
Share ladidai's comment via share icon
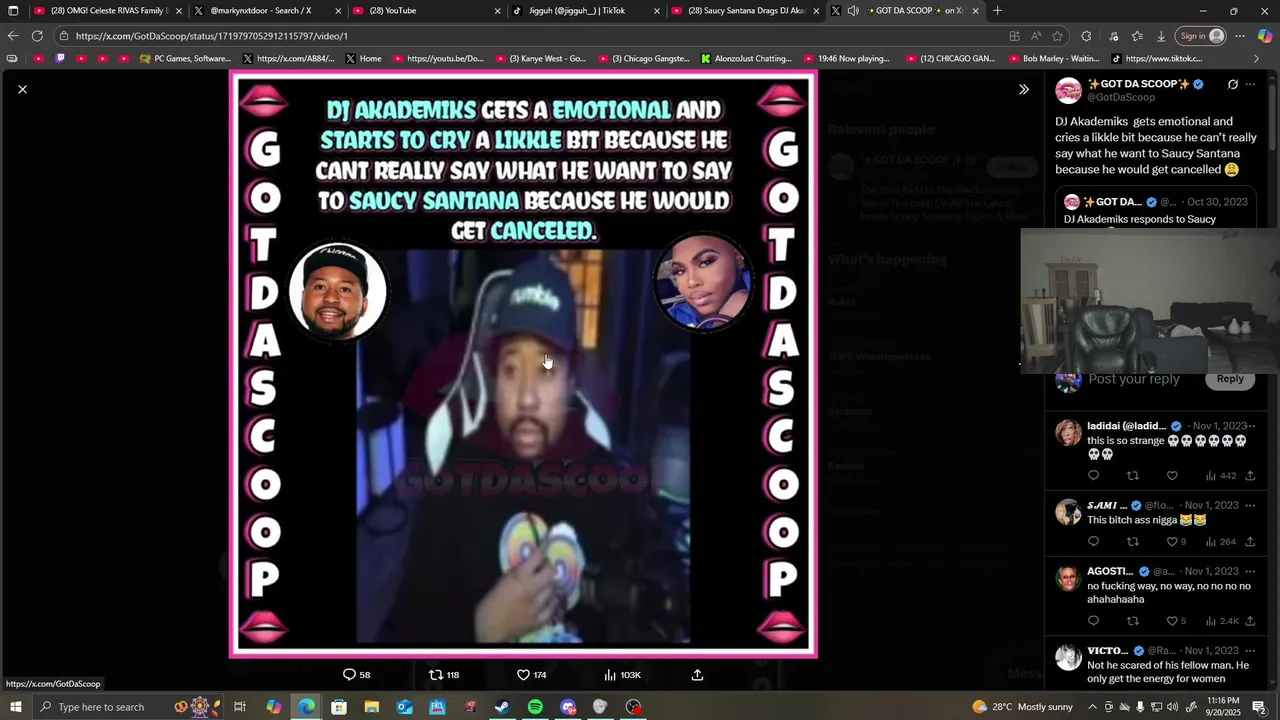(x=1250, y=476)
